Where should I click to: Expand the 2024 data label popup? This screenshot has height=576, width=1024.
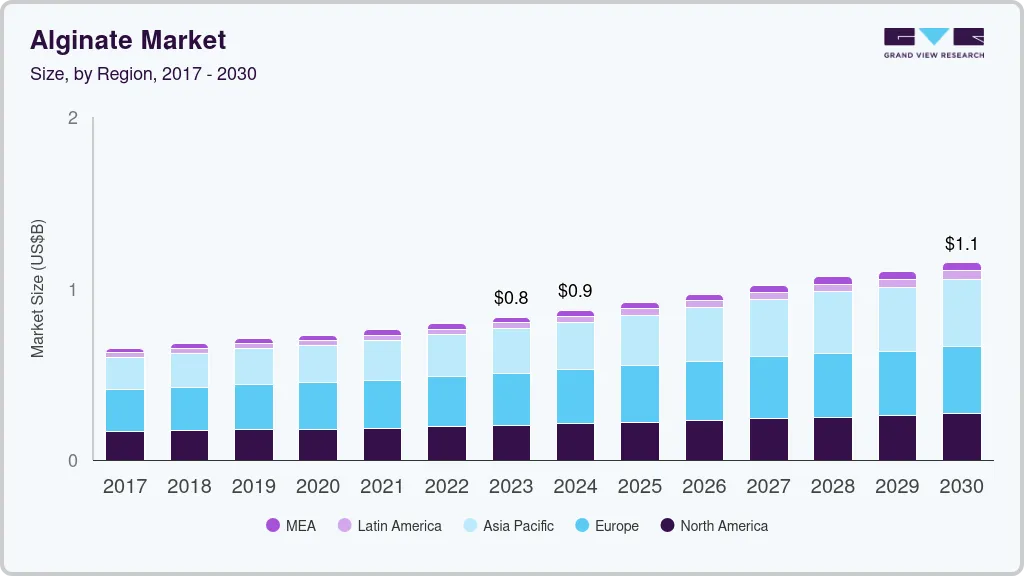click(575, 291)
